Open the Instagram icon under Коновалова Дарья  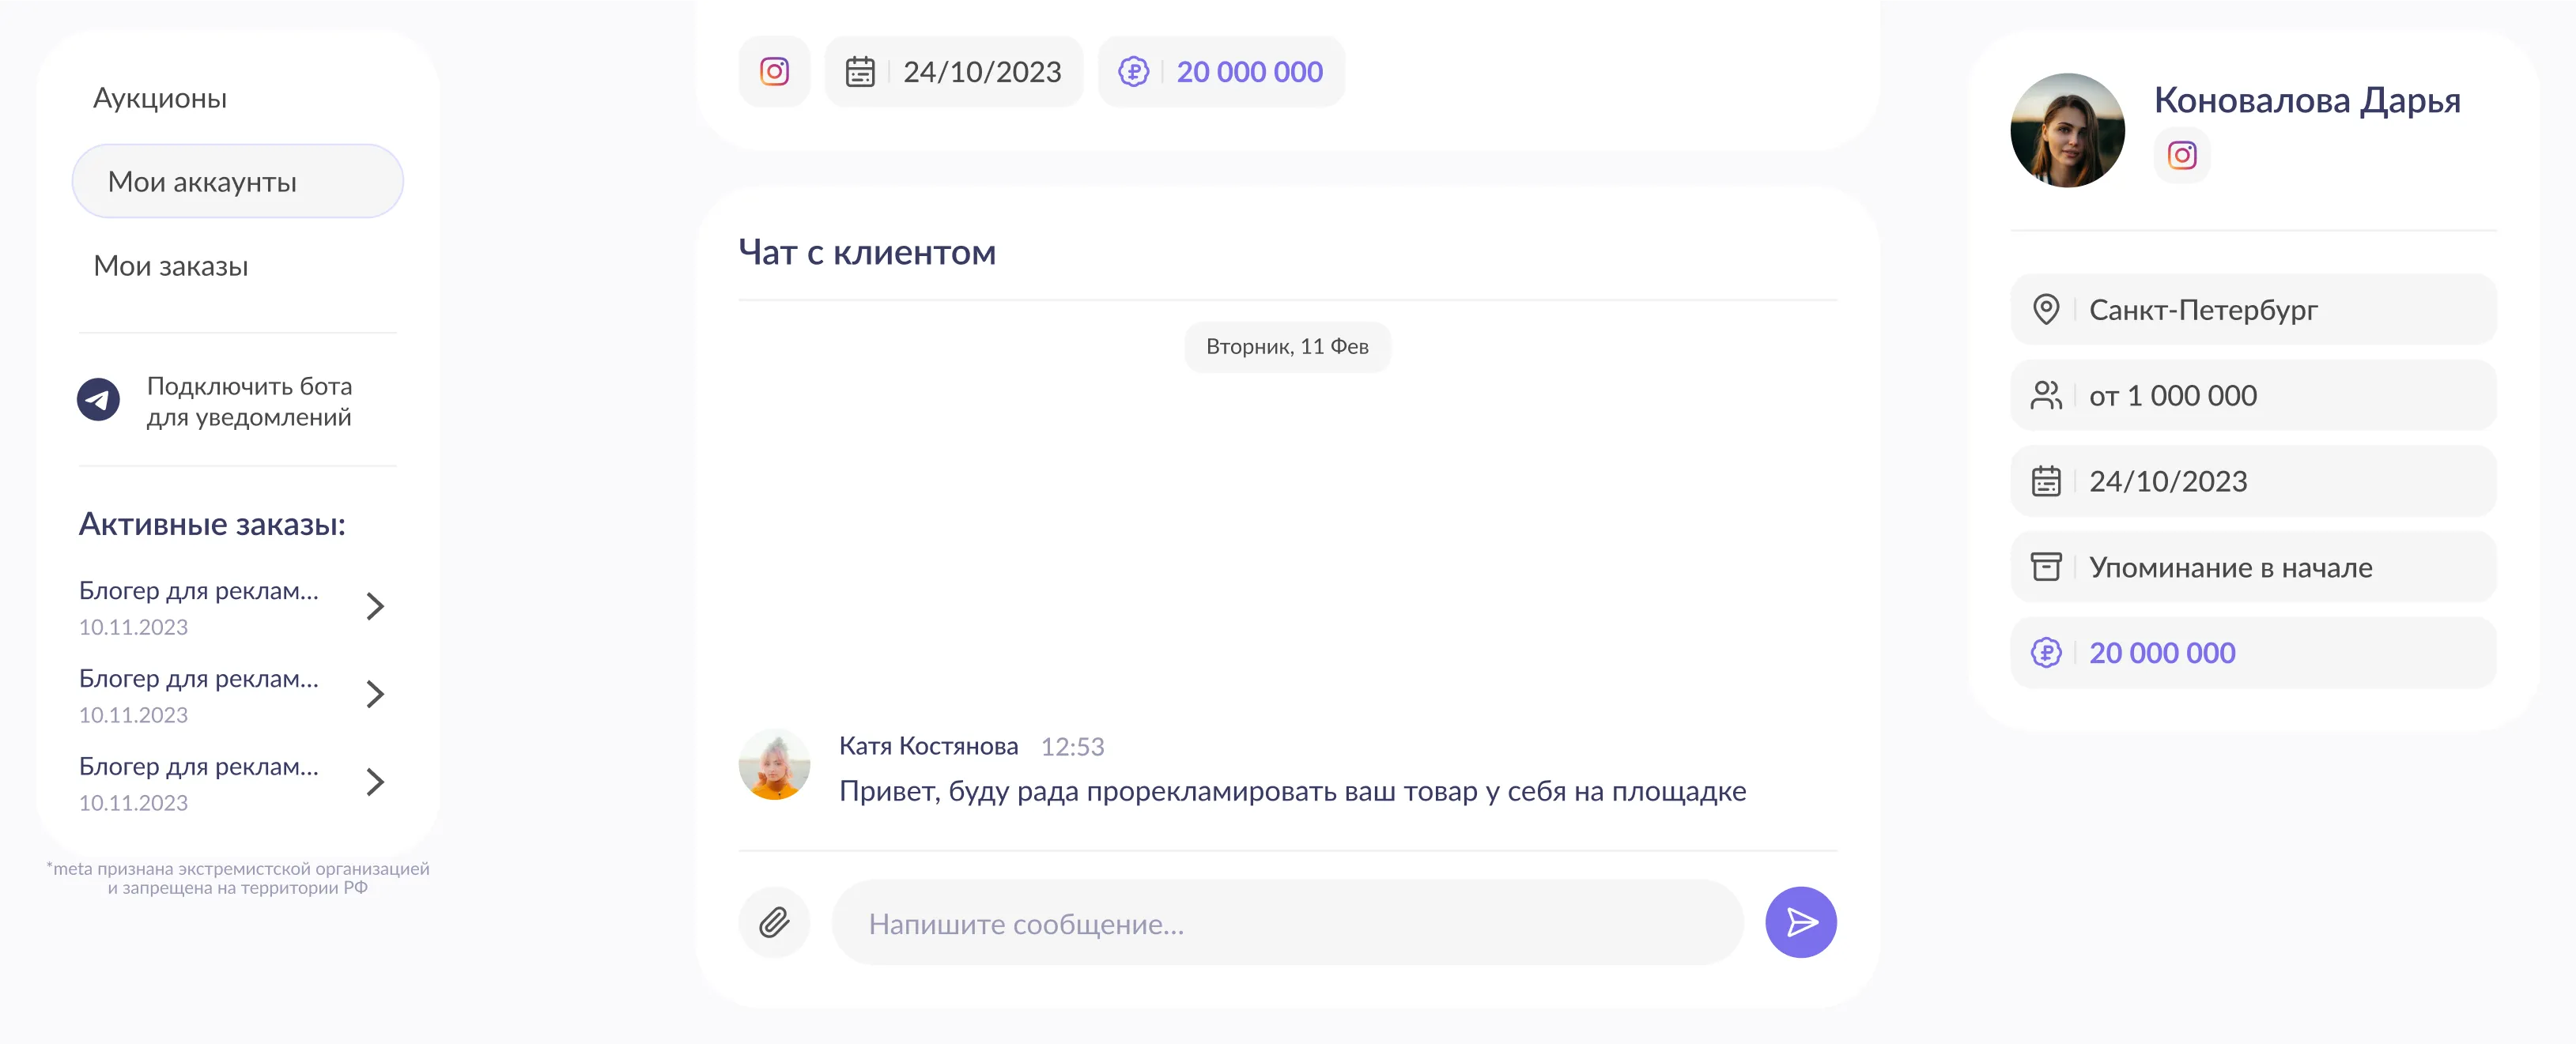click(2182, 155)
